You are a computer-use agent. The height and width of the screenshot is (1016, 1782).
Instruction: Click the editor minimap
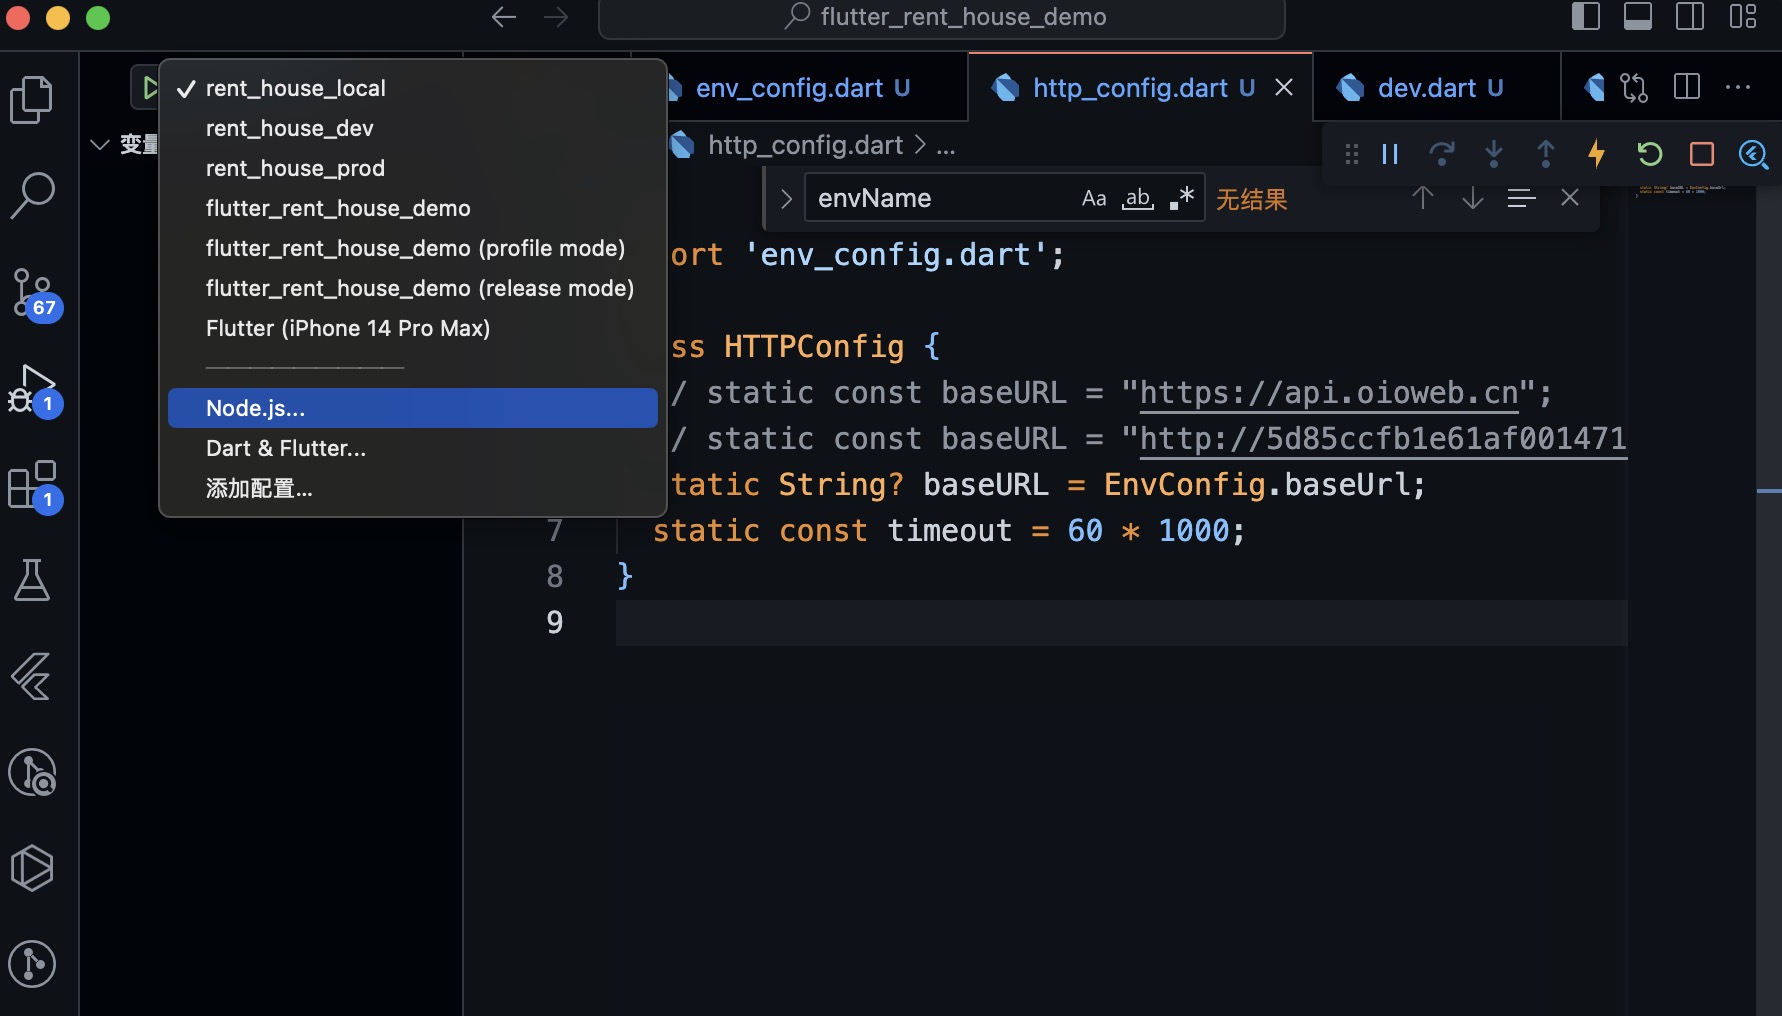click(x=1691, y=600)
